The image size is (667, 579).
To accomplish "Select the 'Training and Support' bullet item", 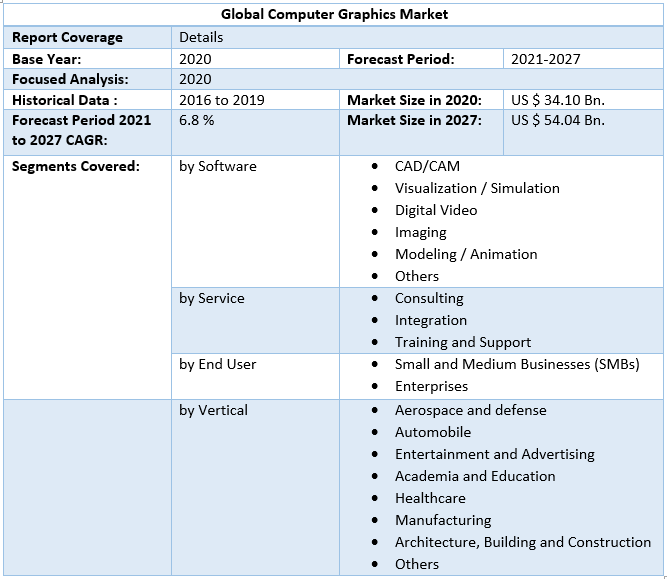I will (x=462, y=342).
